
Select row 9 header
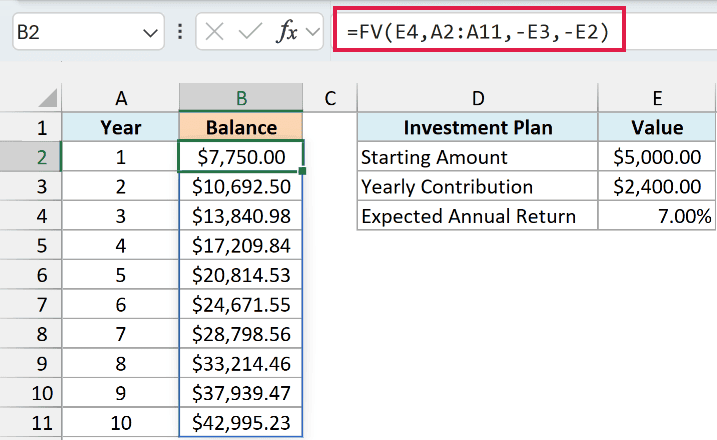(x=31, y=363)
